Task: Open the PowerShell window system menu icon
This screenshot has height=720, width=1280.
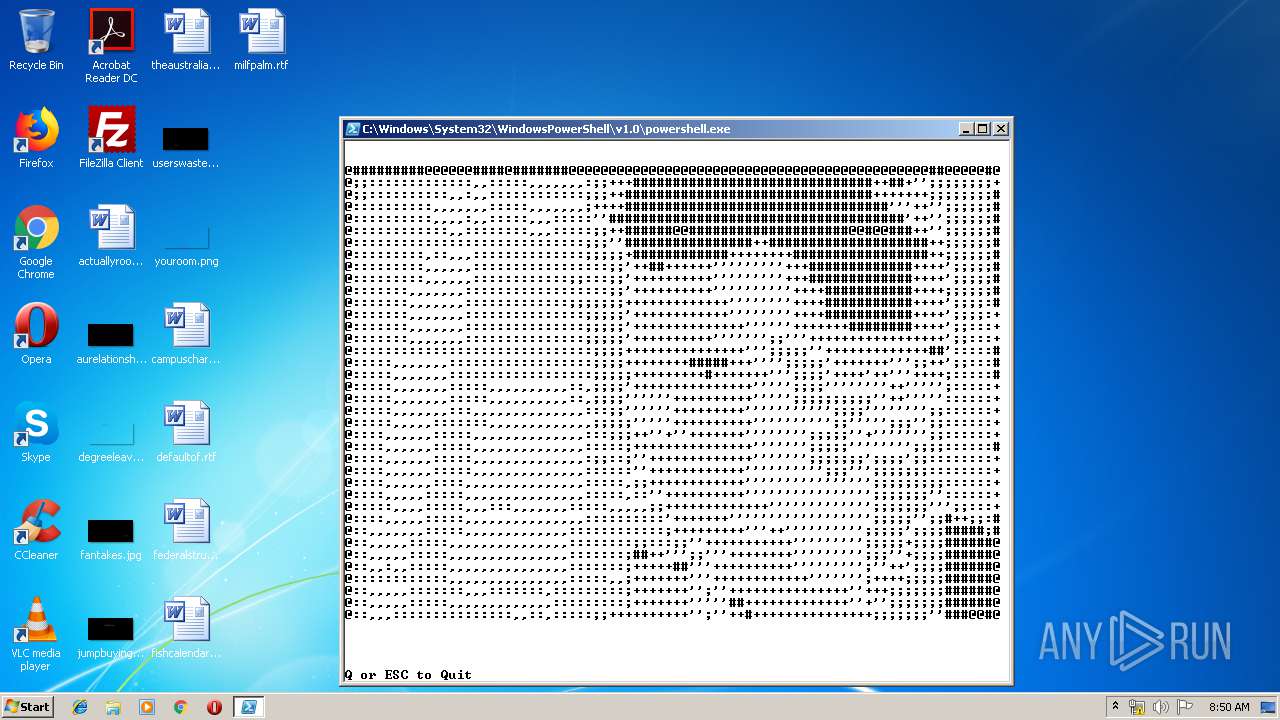Action: 352,129
